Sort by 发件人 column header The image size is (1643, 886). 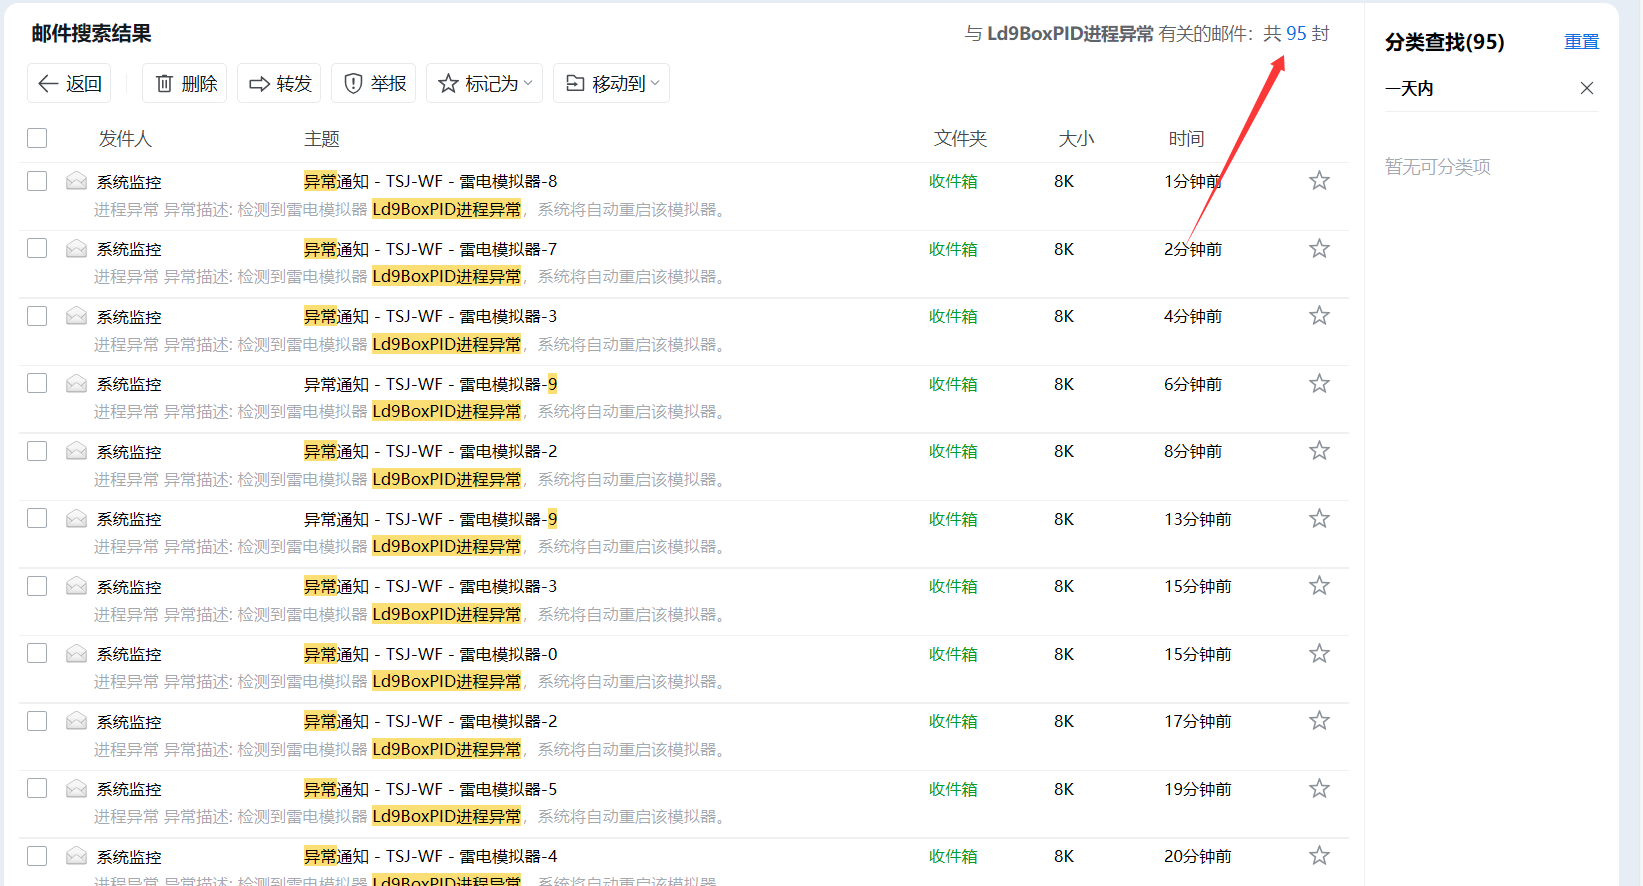pyautogui.click(x=125, y=139)
